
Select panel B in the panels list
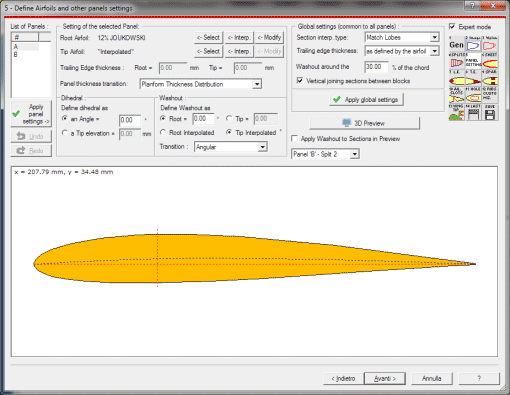(x=16, y=54)
